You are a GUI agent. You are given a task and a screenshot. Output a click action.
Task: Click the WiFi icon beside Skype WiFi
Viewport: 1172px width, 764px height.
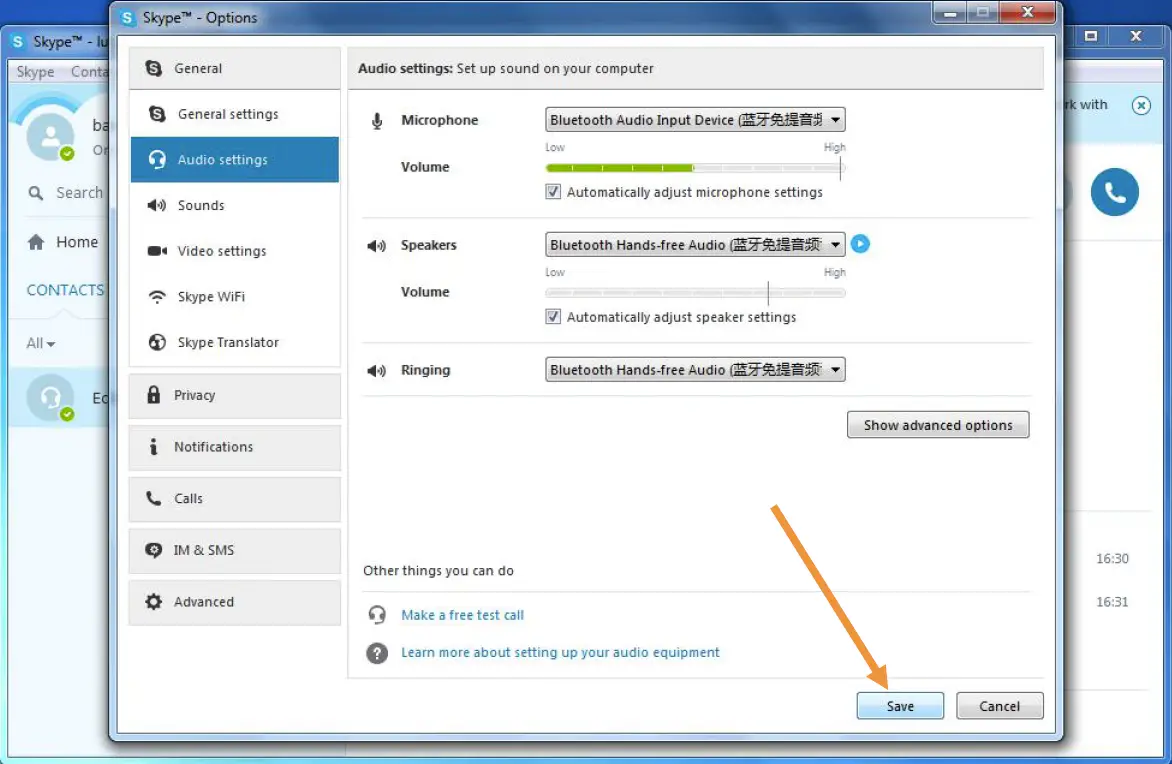pyautogui.click(x=157, y=297)
